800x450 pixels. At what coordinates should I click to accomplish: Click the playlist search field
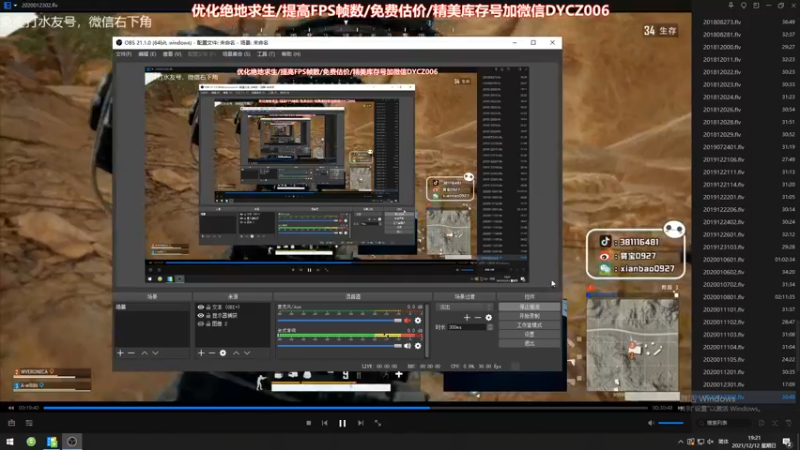click(723, 423)
